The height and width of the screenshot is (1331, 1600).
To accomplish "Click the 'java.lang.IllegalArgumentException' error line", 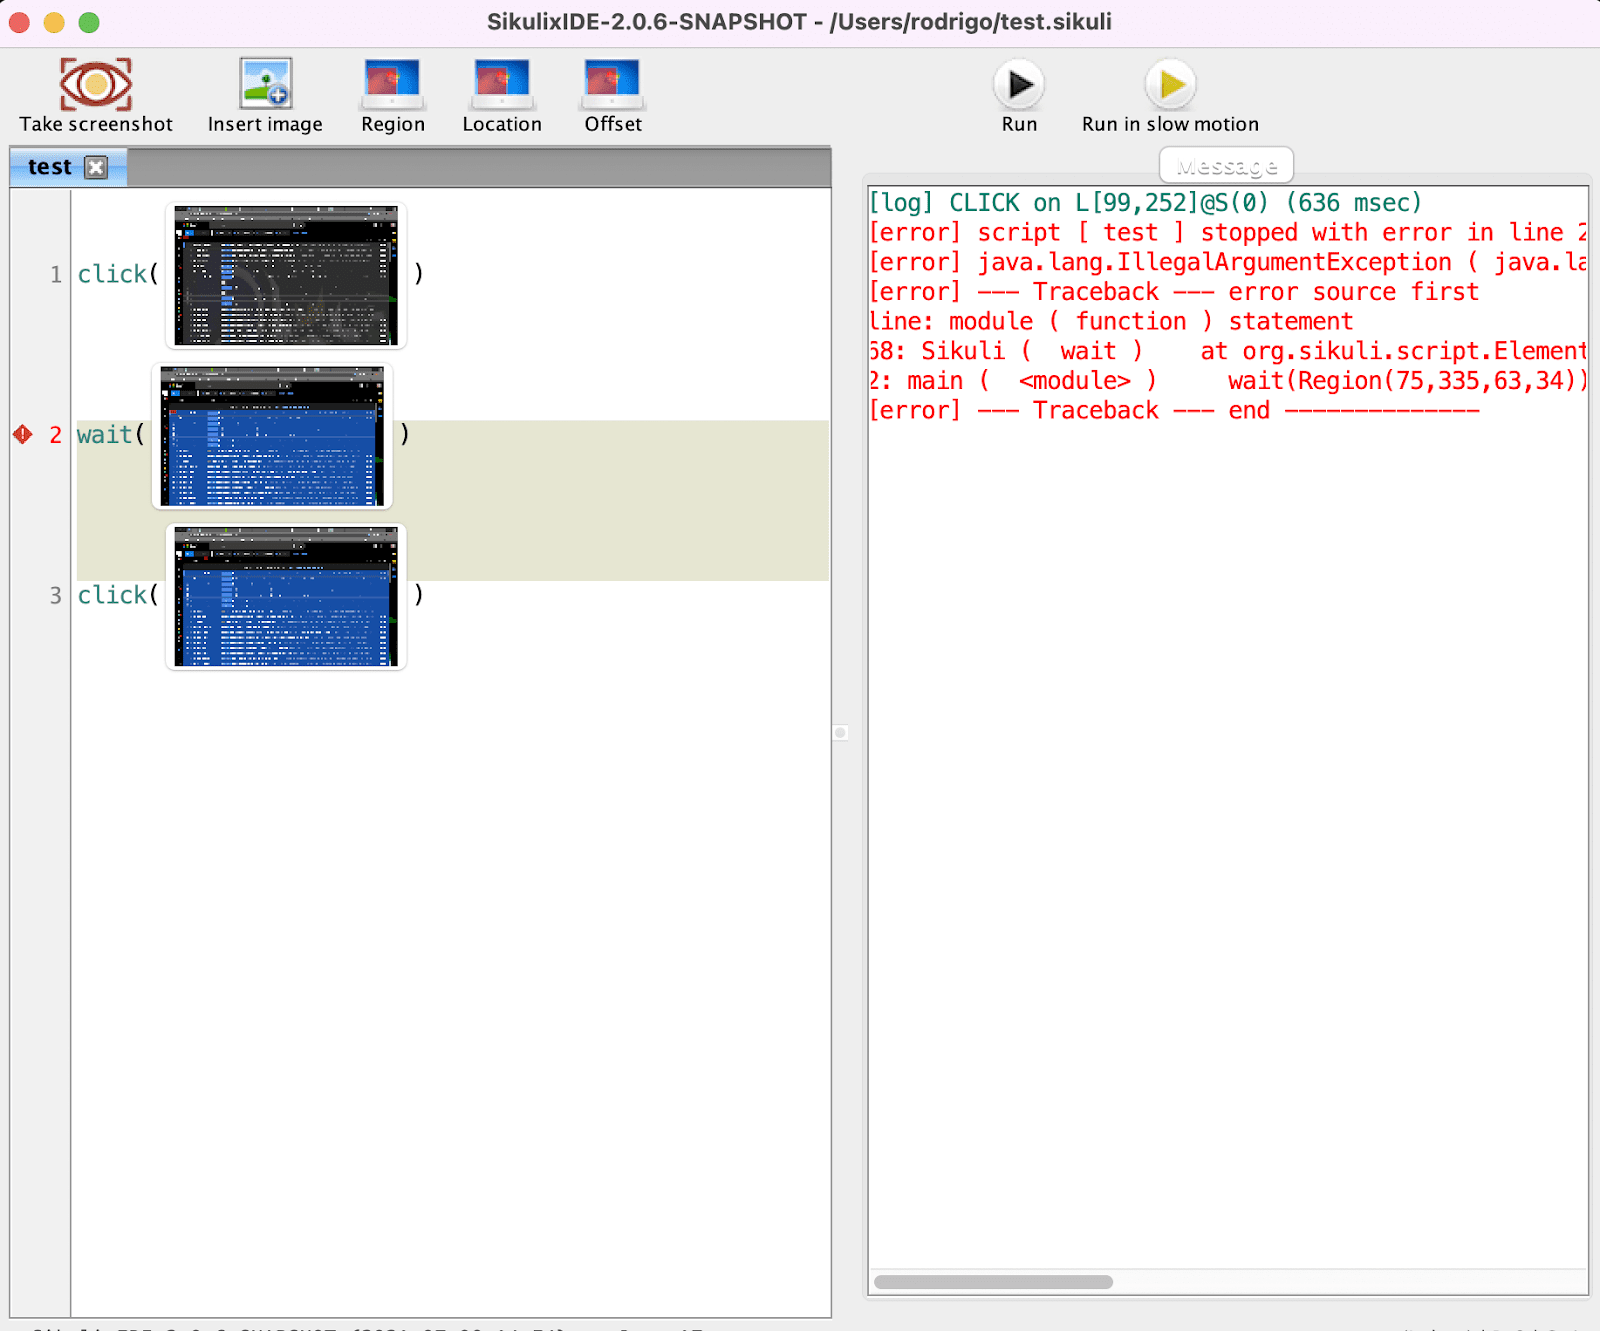I will coord(1228,262).
